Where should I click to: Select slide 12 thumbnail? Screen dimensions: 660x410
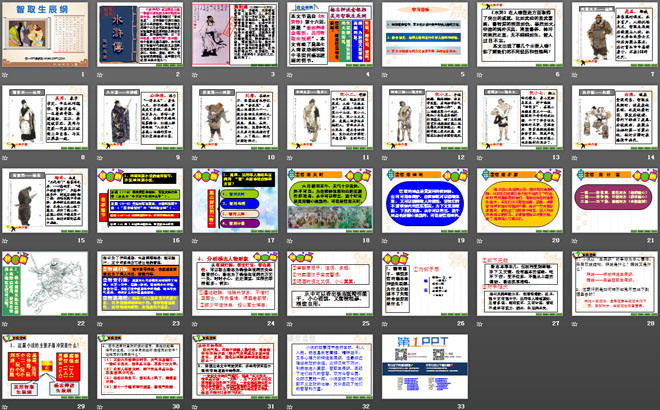pos(425,117)
